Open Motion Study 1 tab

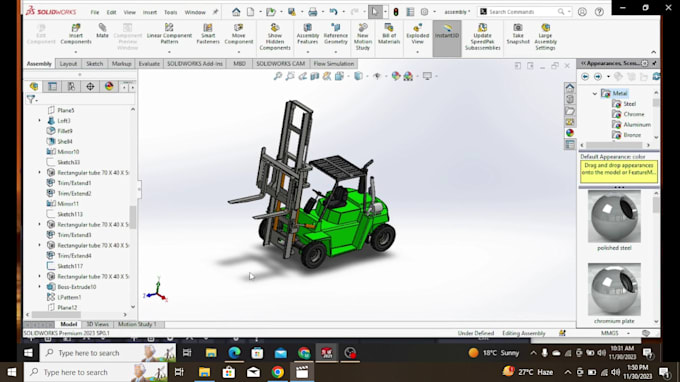137,324
